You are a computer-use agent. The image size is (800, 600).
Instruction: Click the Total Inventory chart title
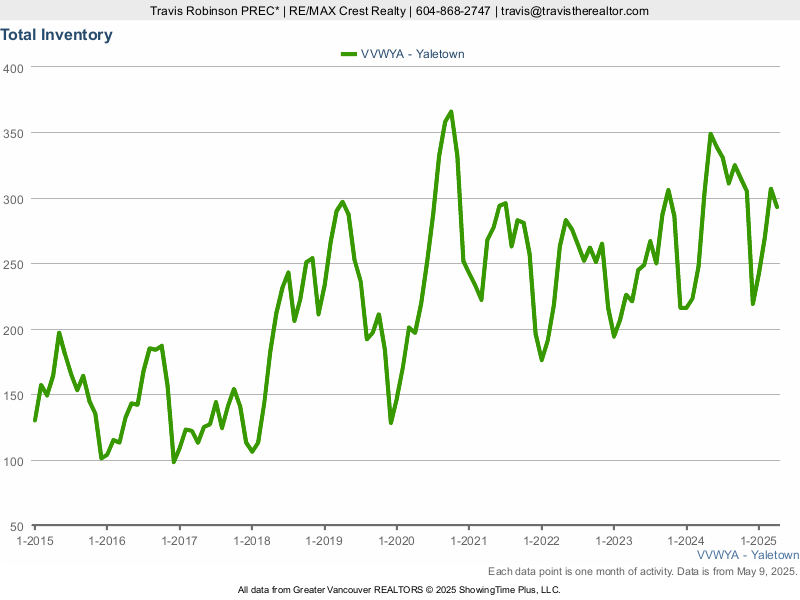click(x=56, y=35)
